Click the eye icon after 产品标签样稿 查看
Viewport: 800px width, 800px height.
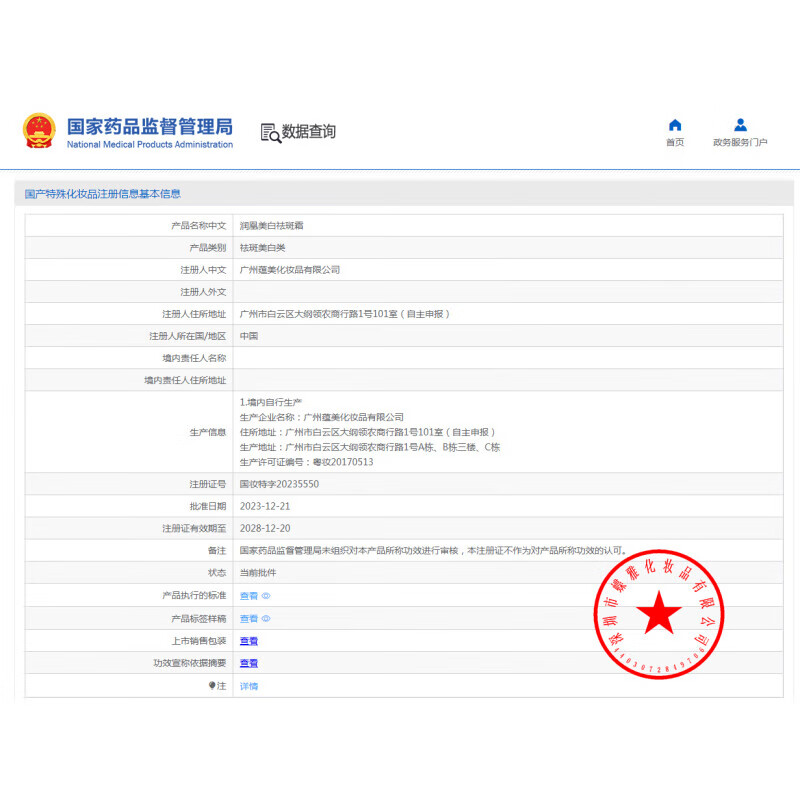[x=266, y=618]
